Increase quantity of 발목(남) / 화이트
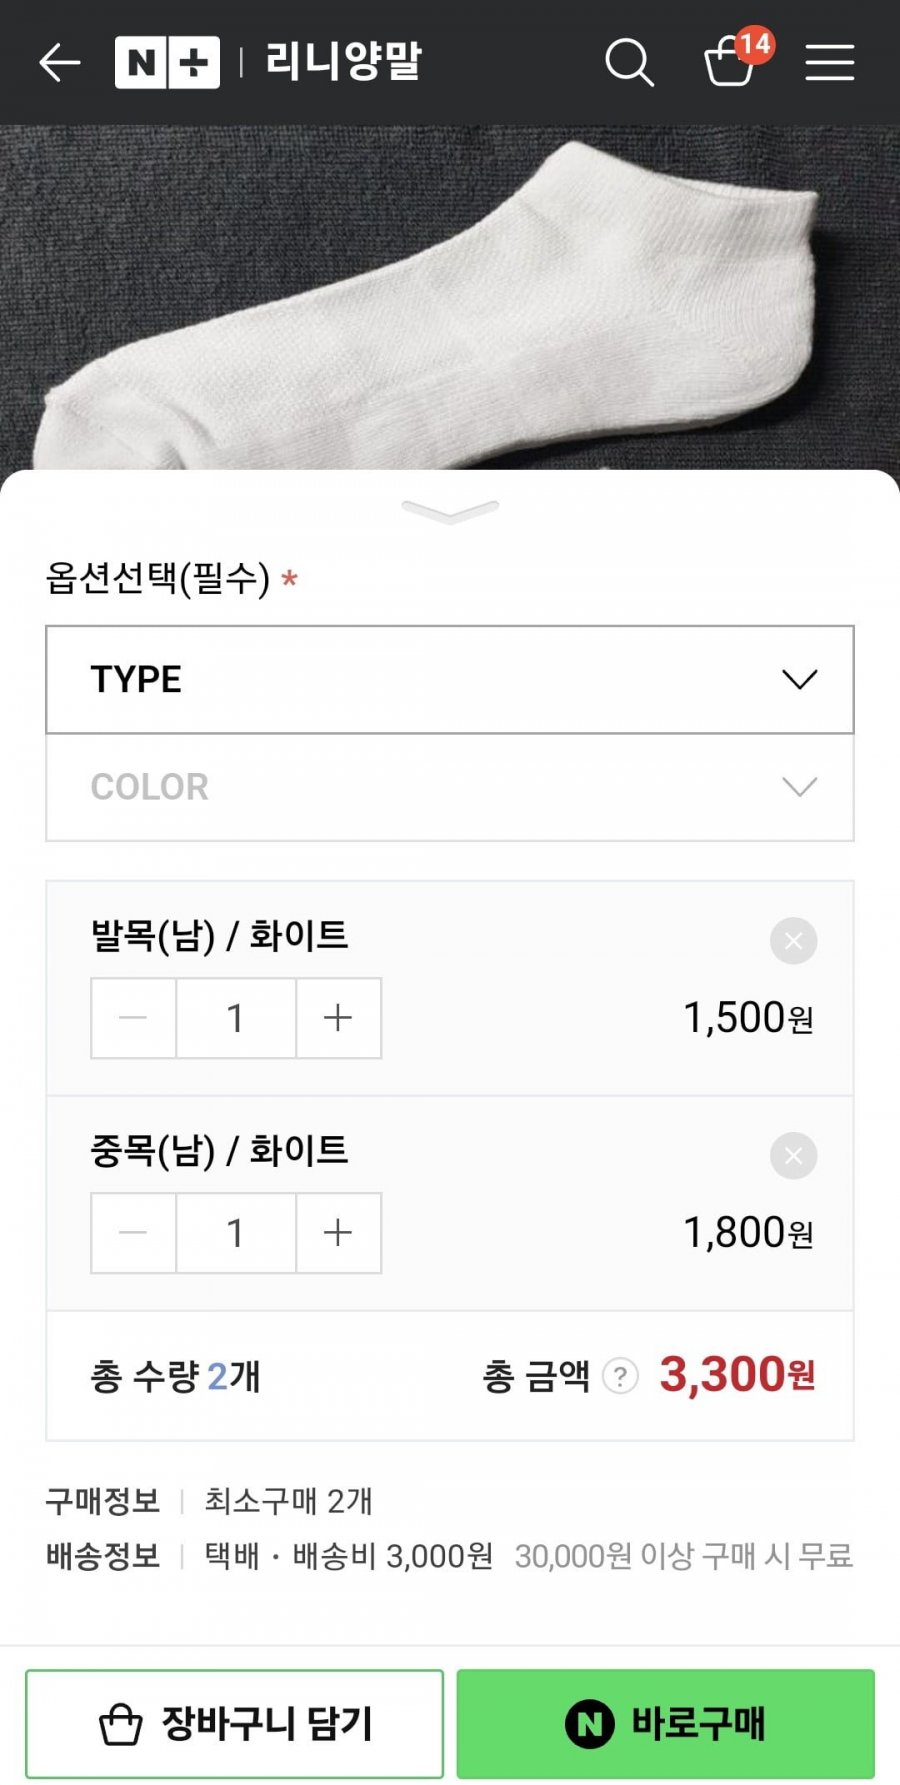Screen dimensions: 900x1785 click(338, 1018)
